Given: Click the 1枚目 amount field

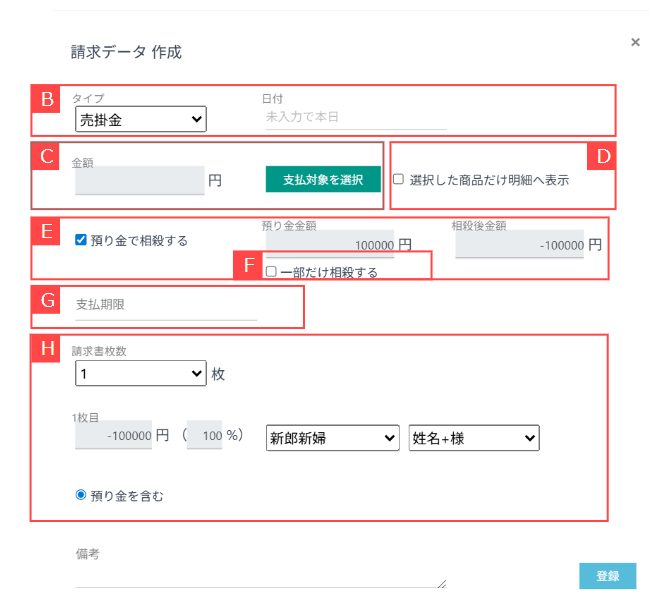Looking at the screenshot, I should (x=113, y=436).
